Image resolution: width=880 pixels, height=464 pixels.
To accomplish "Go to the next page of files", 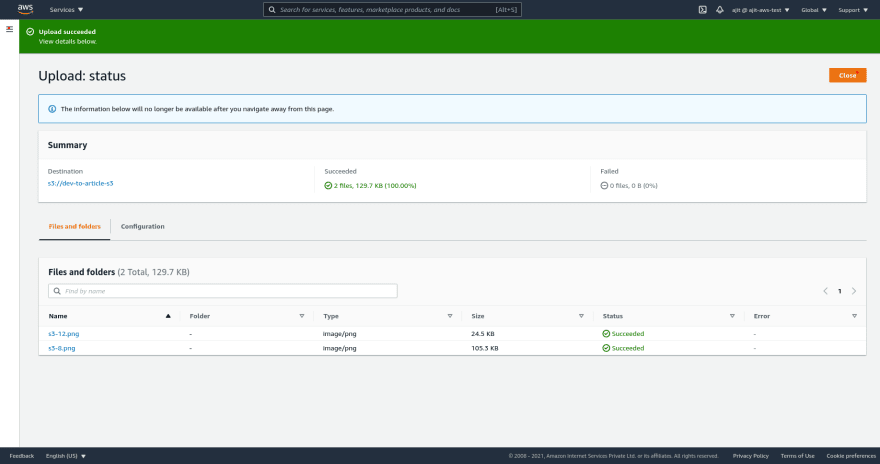I will 854,291.
